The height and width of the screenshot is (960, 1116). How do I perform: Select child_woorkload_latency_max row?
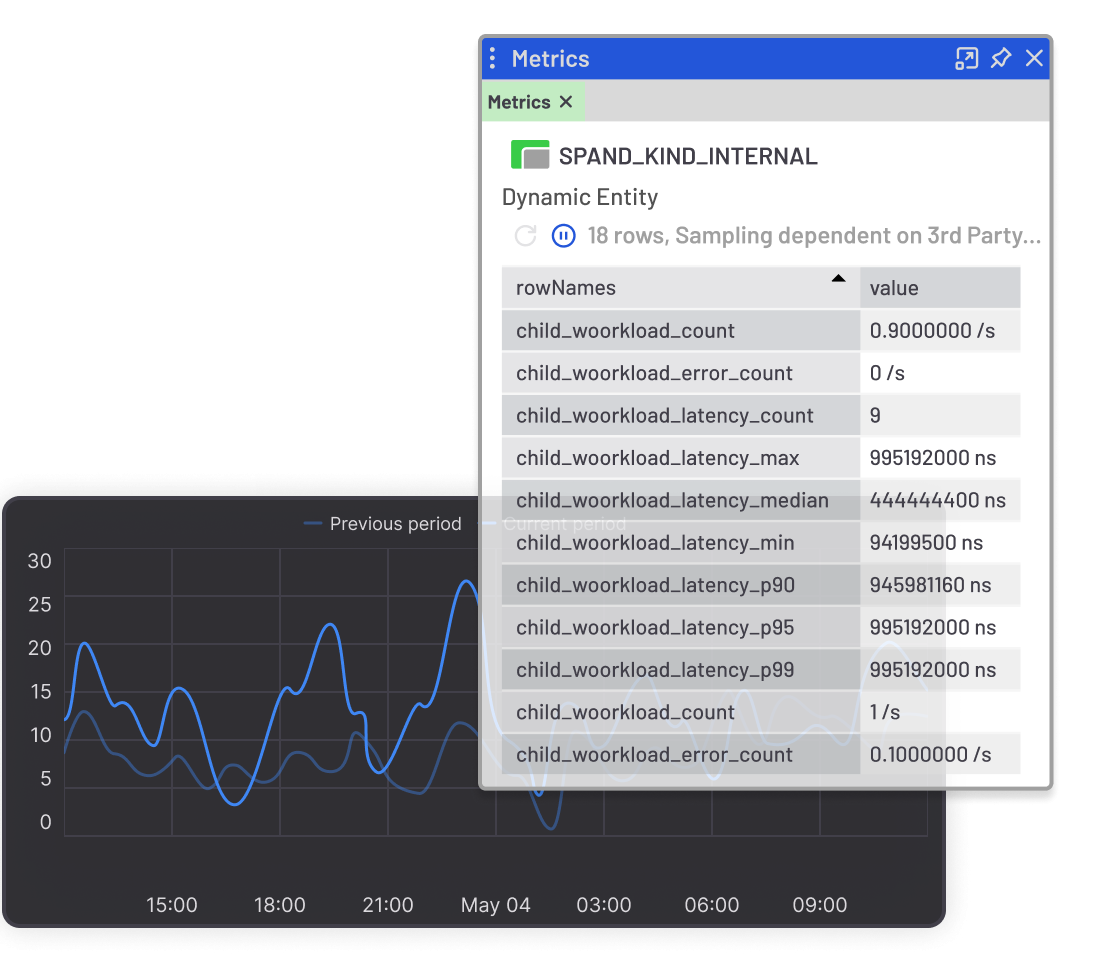pyautogui.click(x=657, y=458)
